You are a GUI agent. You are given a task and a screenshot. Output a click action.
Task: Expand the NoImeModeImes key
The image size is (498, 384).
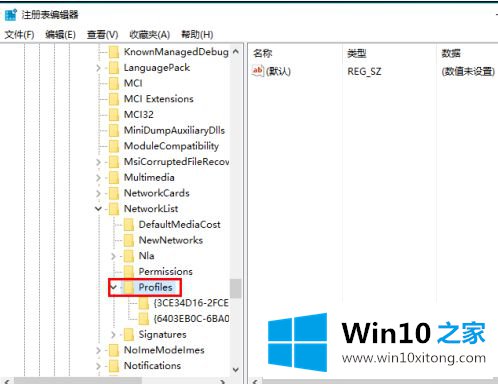(98, 350)
